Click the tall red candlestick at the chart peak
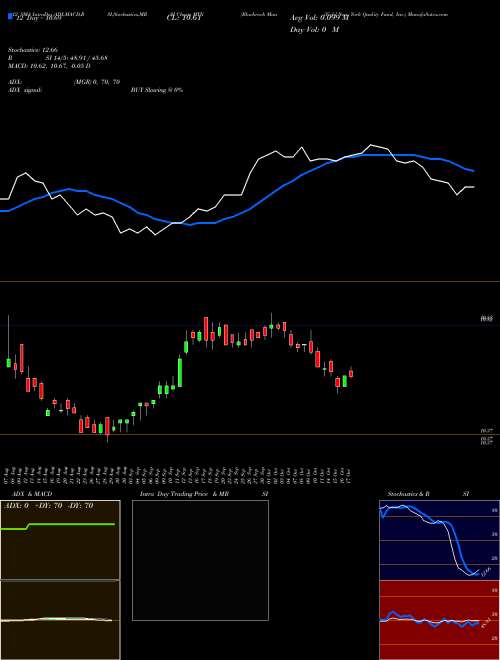Viewport: 500px width, 660px height. coord(206,329)
